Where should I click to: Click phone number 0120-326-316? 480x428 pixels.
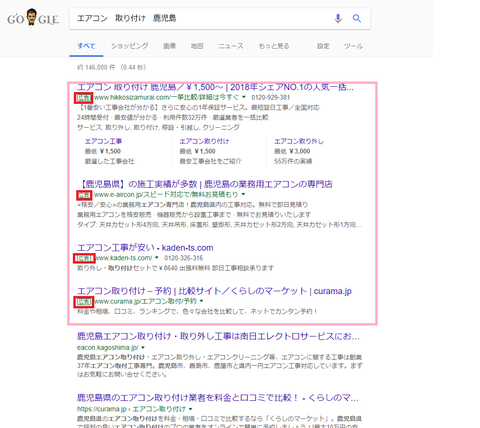(184, 258)
